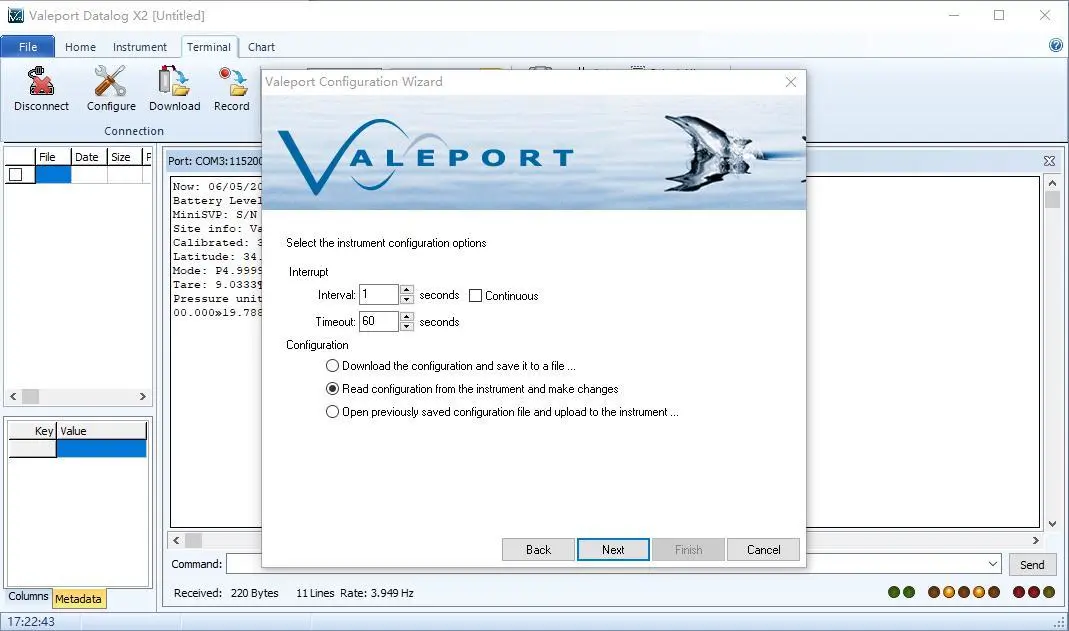
Task: Click Next in the configuration wizard
Action: click(x=613, y=550)
